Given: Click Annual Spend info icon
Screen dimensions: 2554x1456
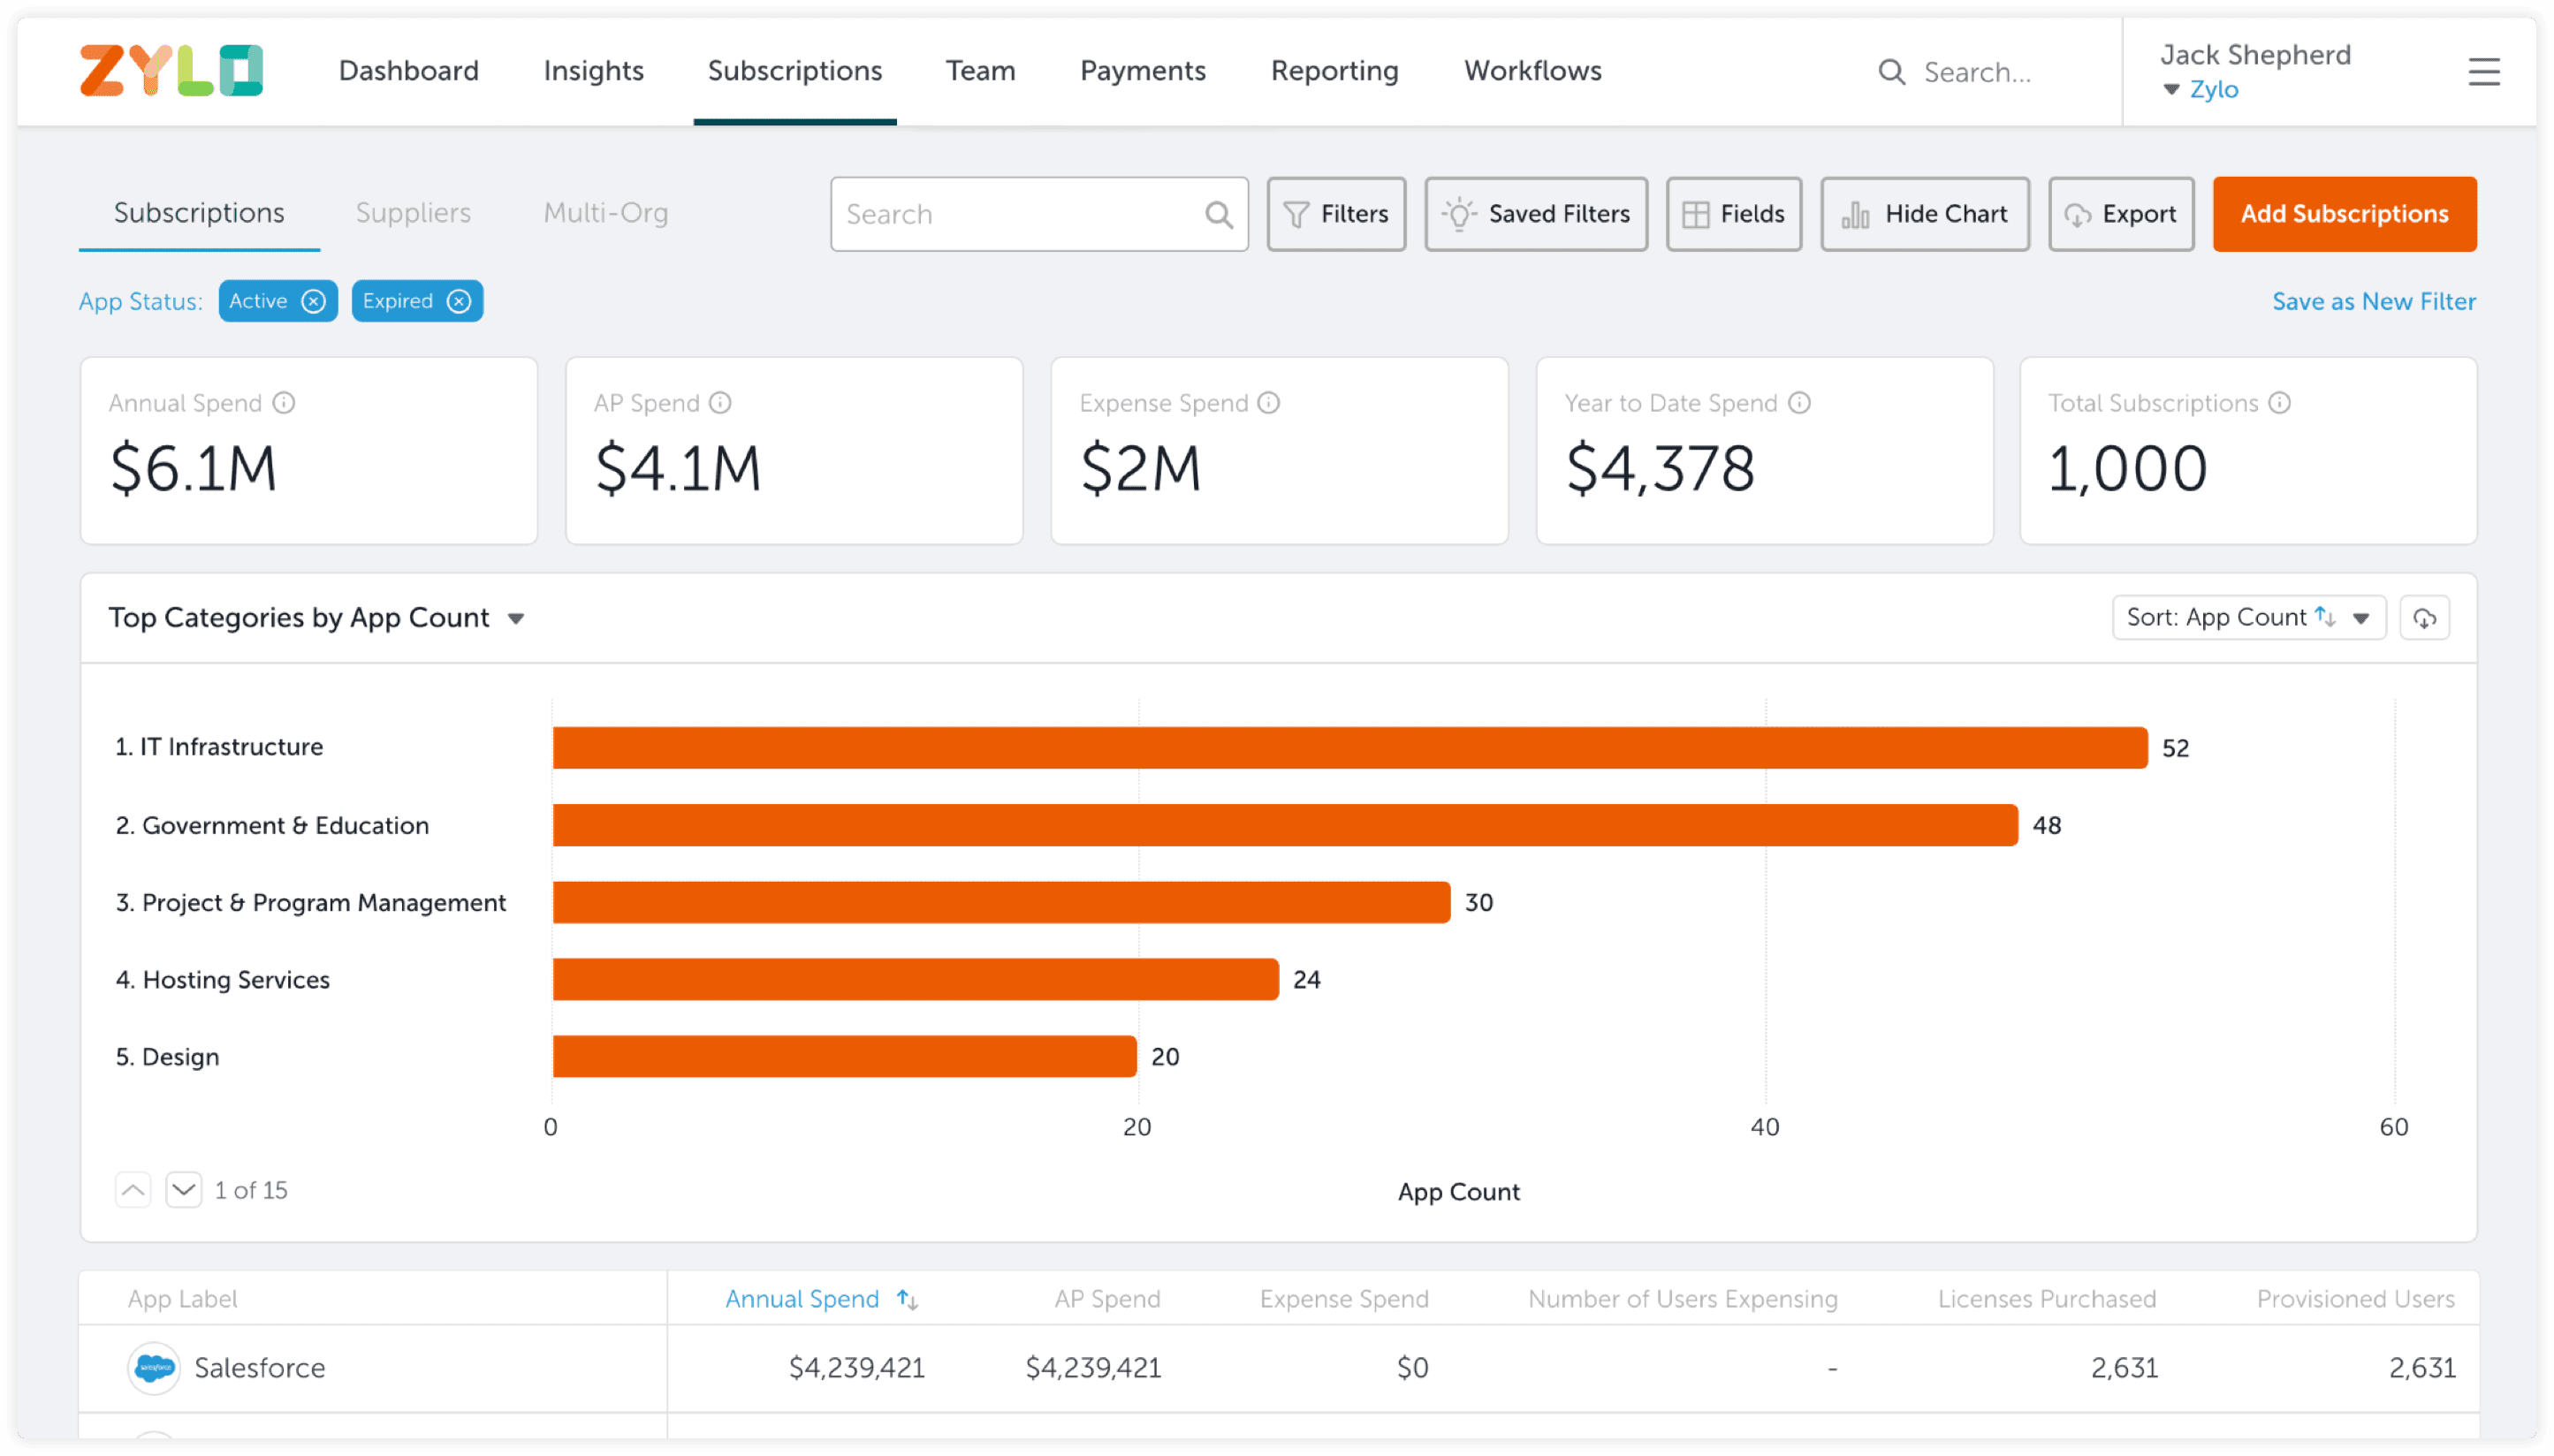Looking at the screenshot, I should click(x=284, y=403).
